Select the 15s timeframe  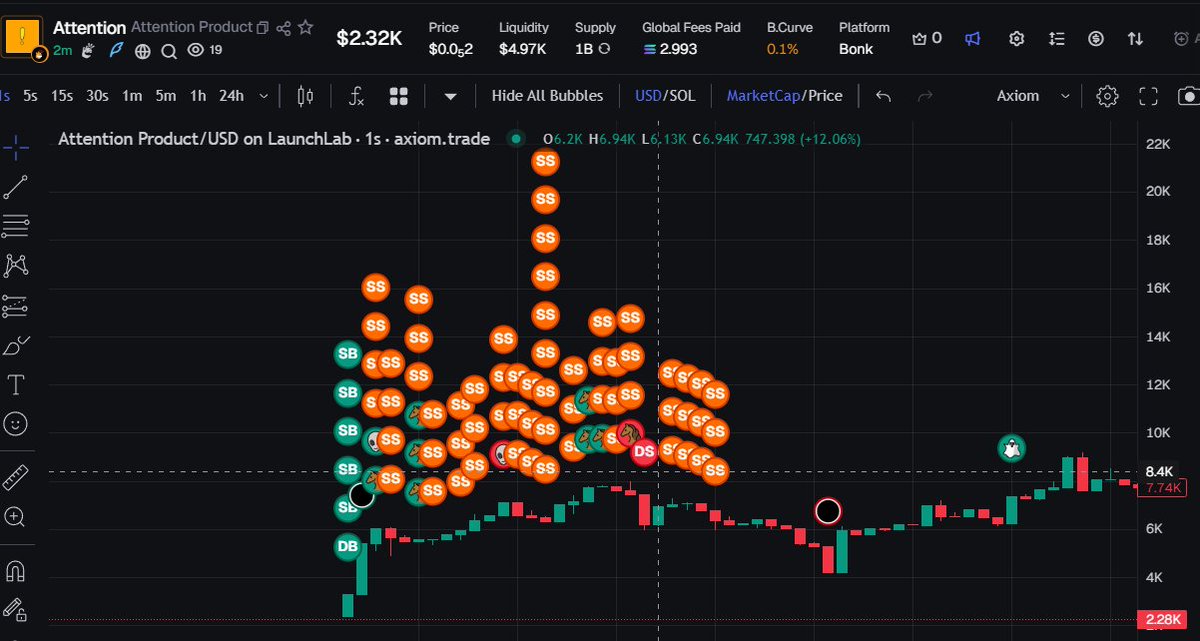(x=62, y=96)
